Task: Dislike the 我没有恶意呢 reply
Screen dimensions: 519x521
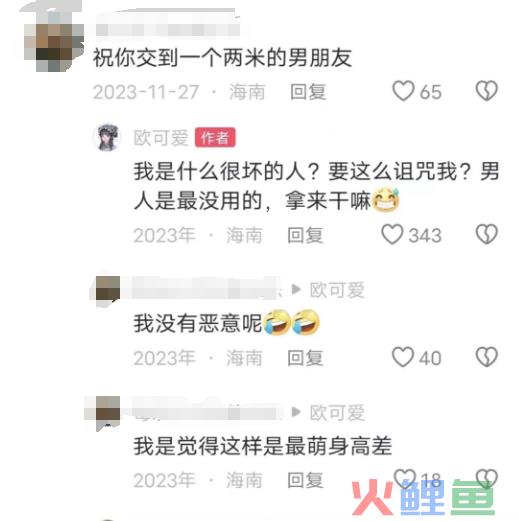Action: [x=486, y=357]
